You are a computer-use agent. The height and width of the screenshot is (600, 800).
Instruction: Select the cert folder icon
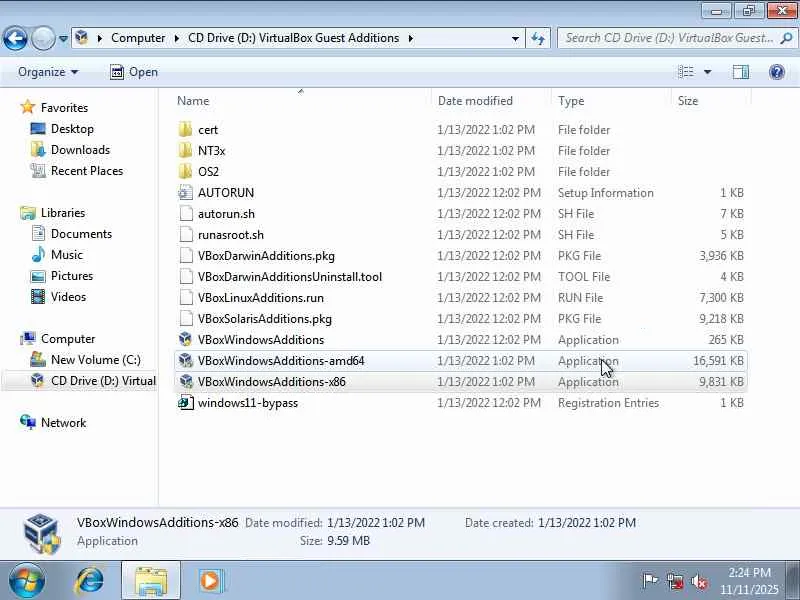[186, 130]
